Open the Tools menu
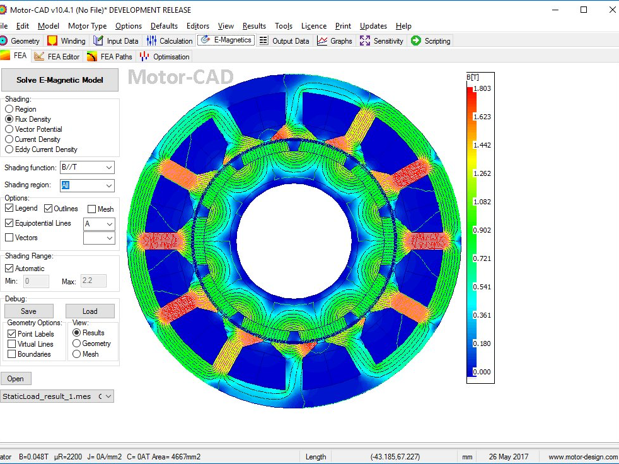 pyautogui.click(x=283, y=26)
